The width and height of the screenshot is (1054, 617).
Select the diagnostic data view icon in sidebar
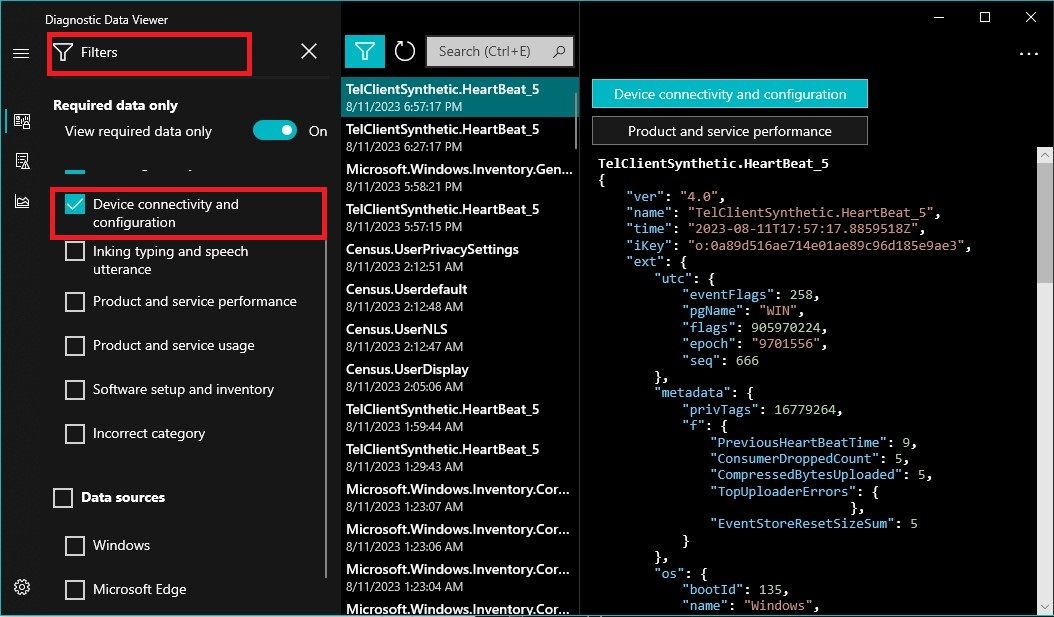click(21, 120)
